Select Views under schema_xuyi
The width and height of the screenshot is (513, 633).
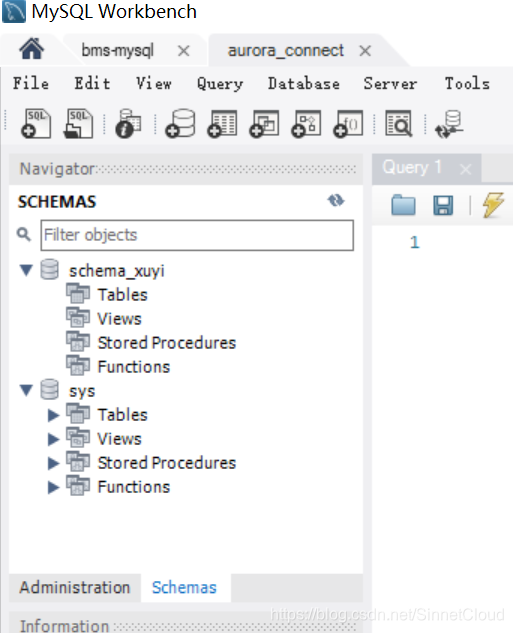[119, 319]
